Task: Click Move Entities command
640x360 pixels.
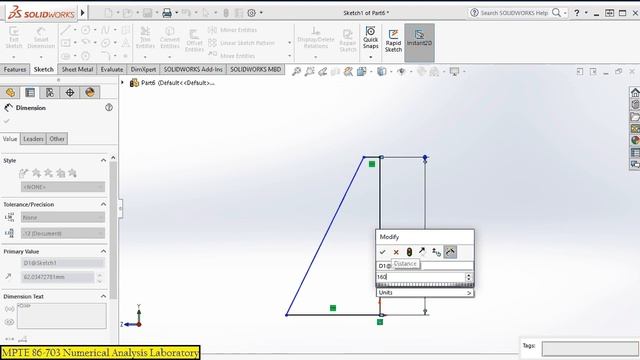Action: [232, 56]
